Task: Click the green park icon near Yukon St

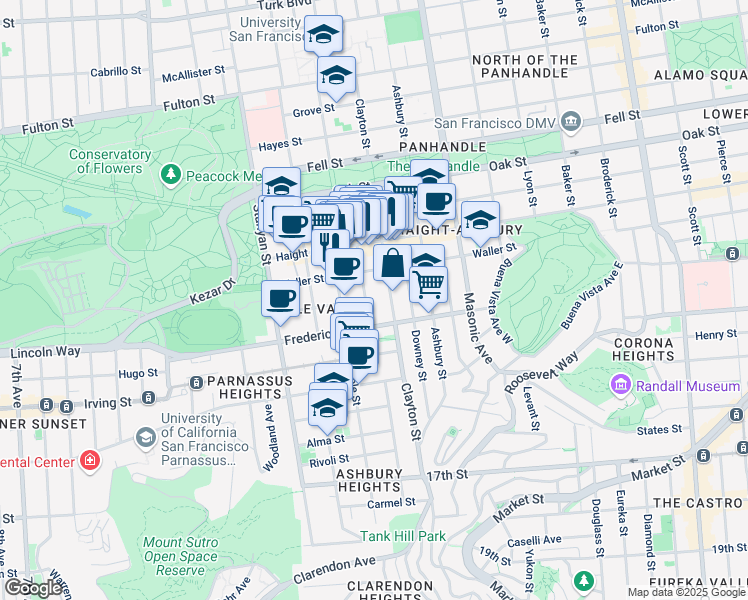Action: click(583, 581)
